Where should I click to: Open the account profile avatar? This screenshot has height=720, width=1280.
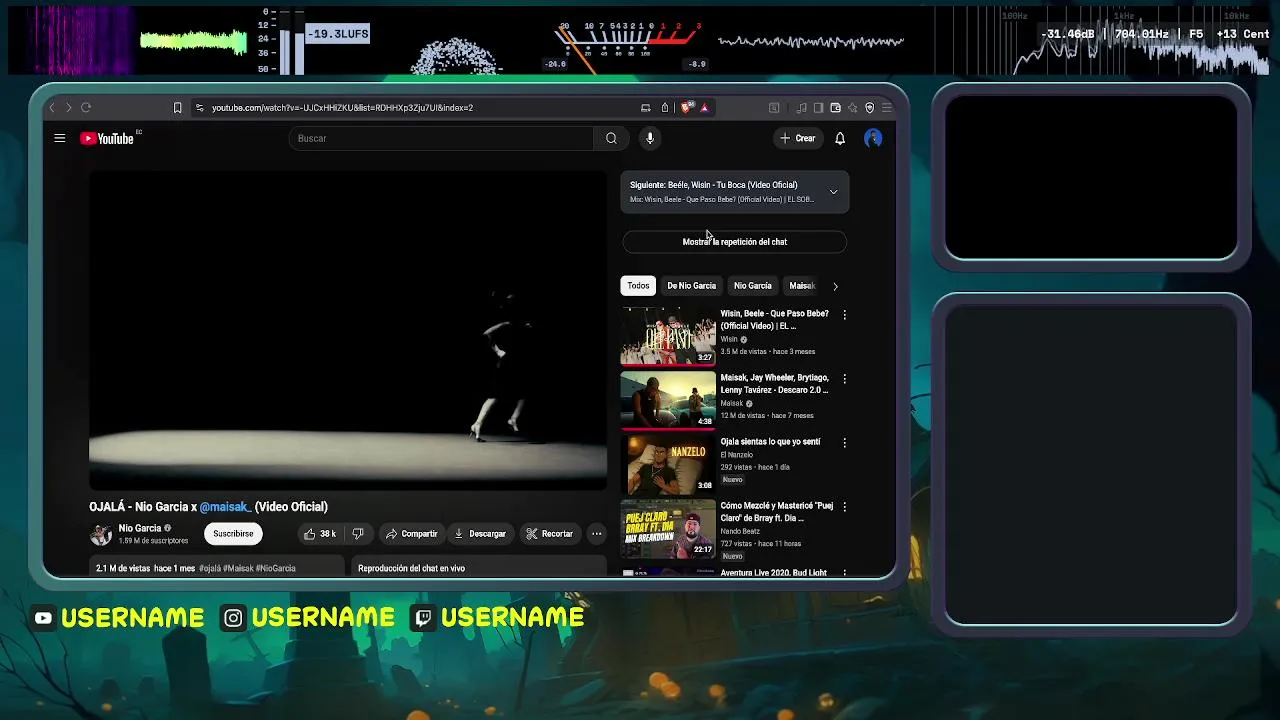coord(873,138)
